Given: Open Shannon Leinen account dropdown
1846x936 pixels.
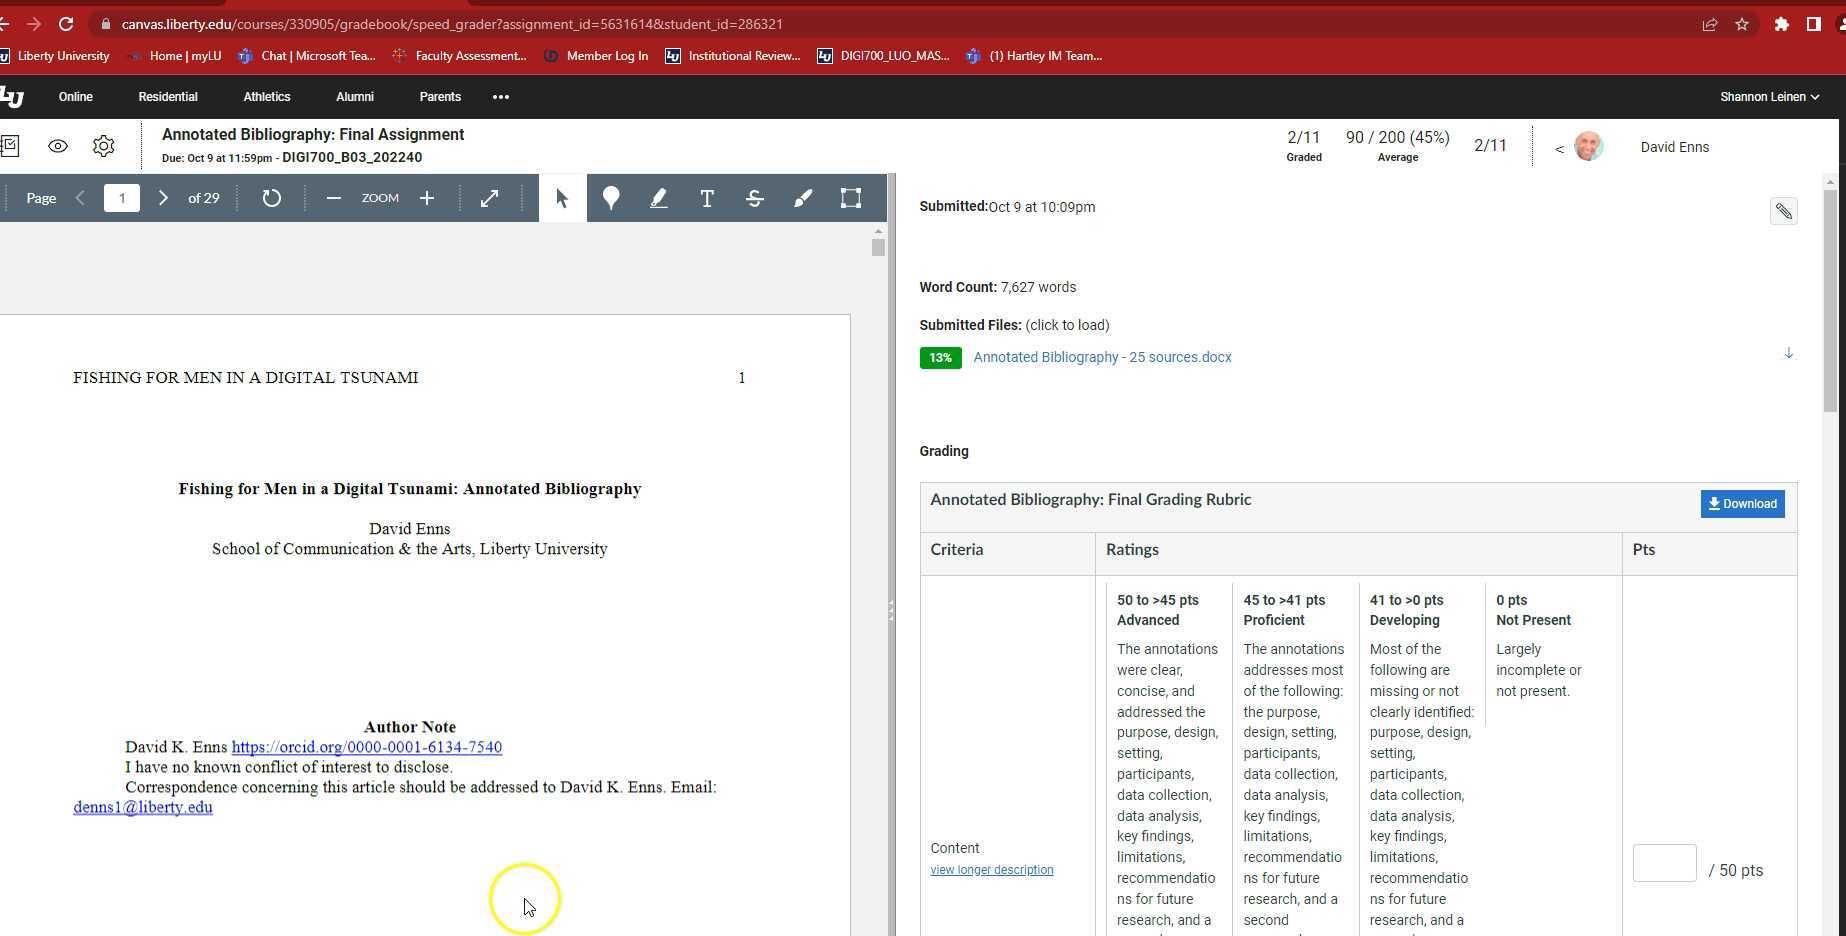Looking at the screenshot, I should (x=1768, y=97).
